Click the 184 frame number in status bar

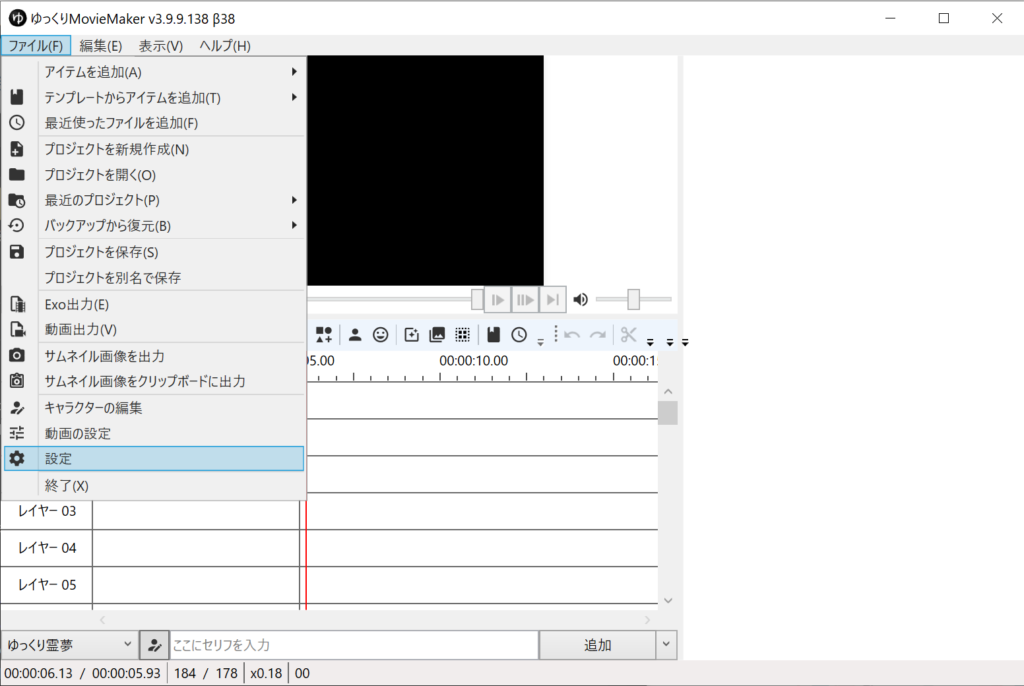(185, 674)
